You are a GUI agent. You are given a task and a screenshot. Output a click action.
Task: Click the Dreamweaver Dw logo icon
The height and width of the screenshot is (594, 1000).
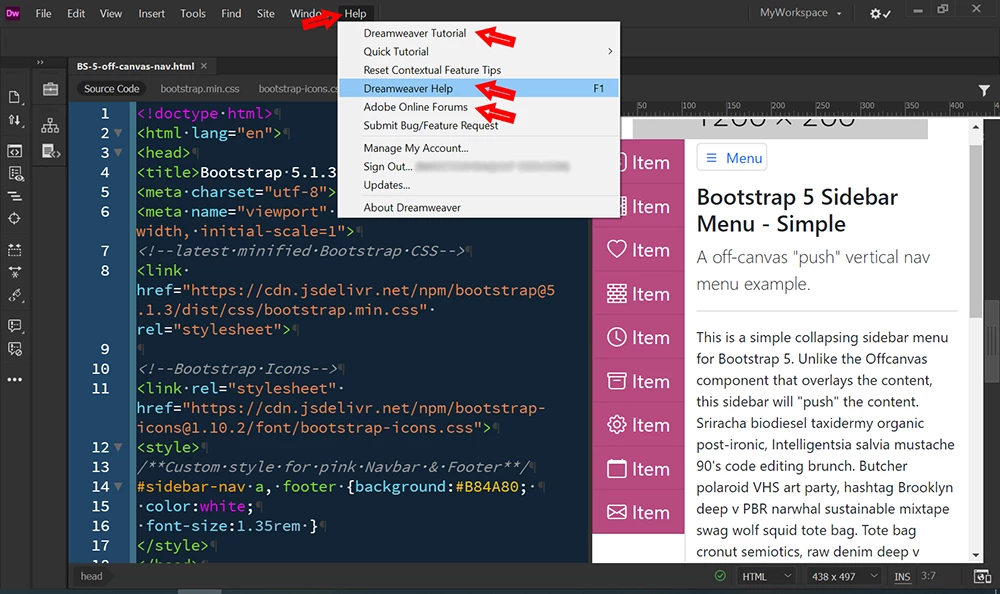point(13,13)
